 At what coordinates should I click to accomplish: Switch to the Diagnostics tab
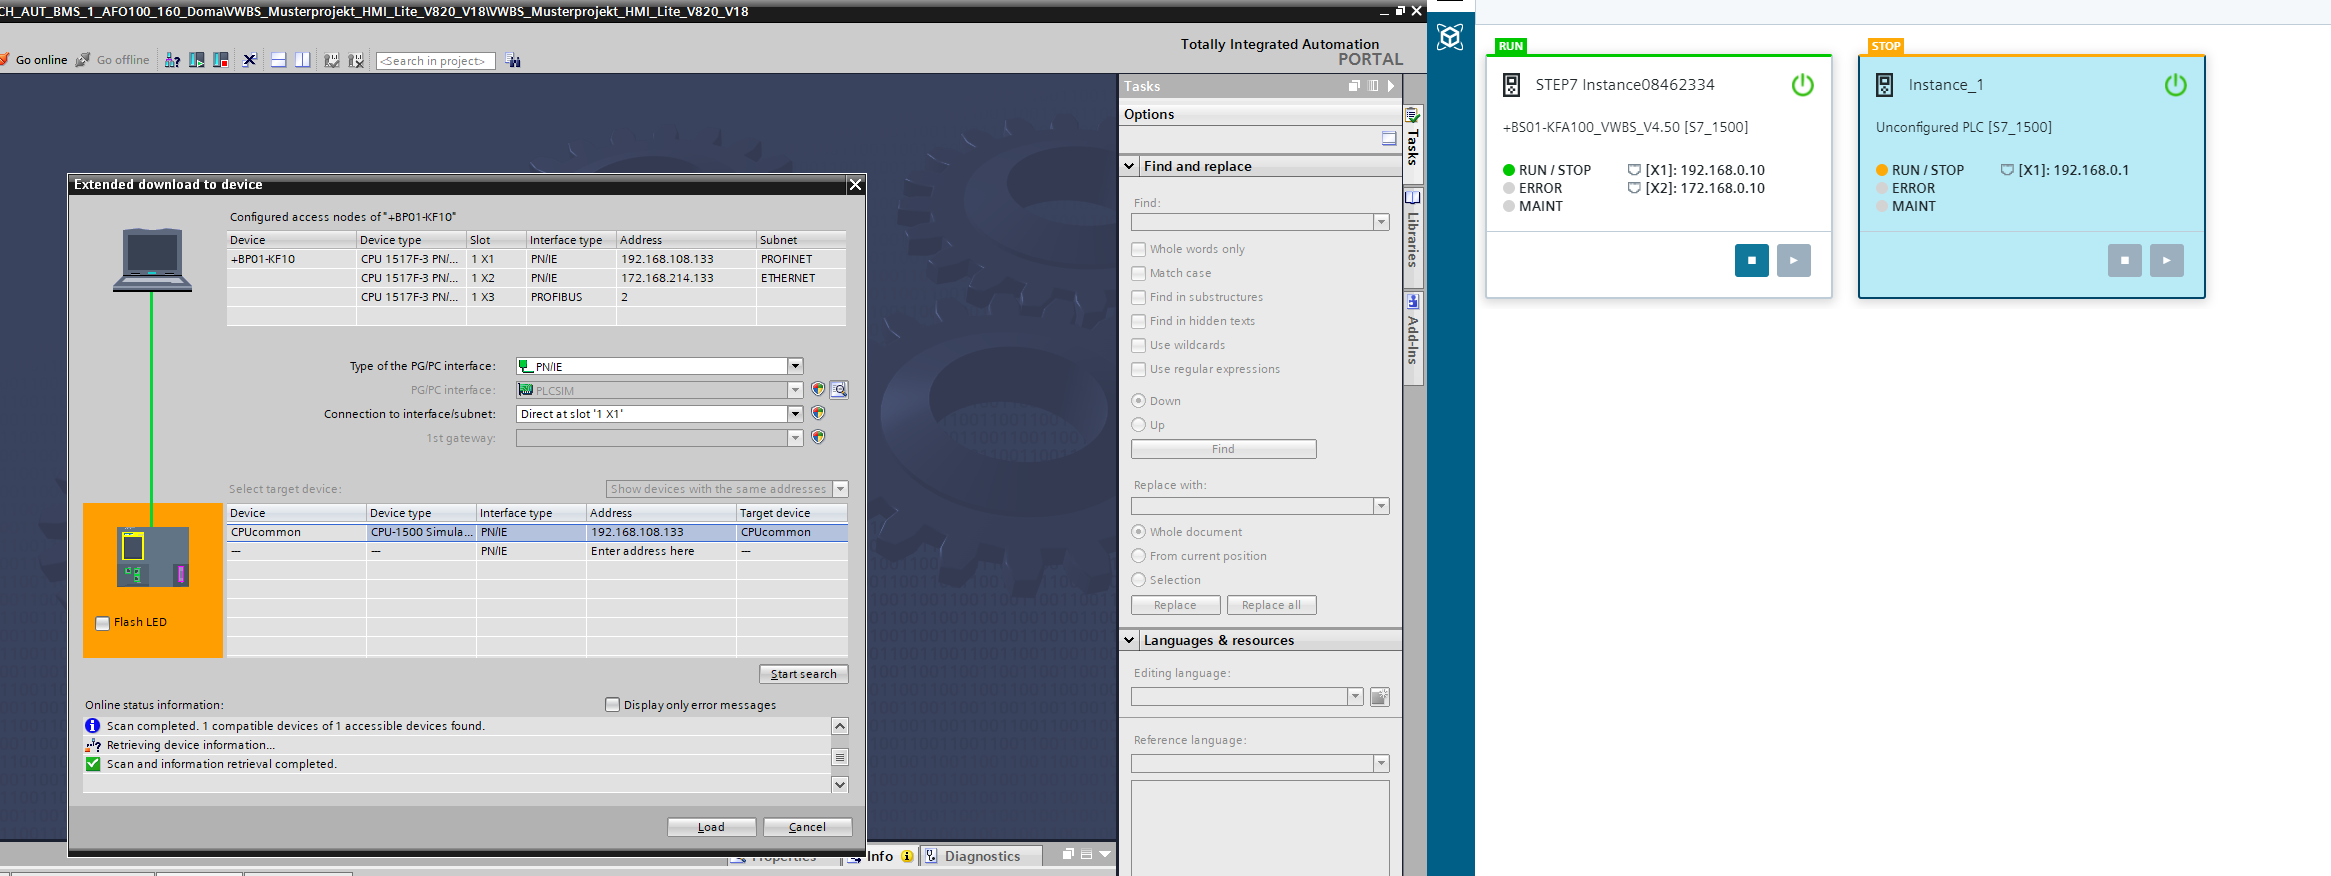981,856
